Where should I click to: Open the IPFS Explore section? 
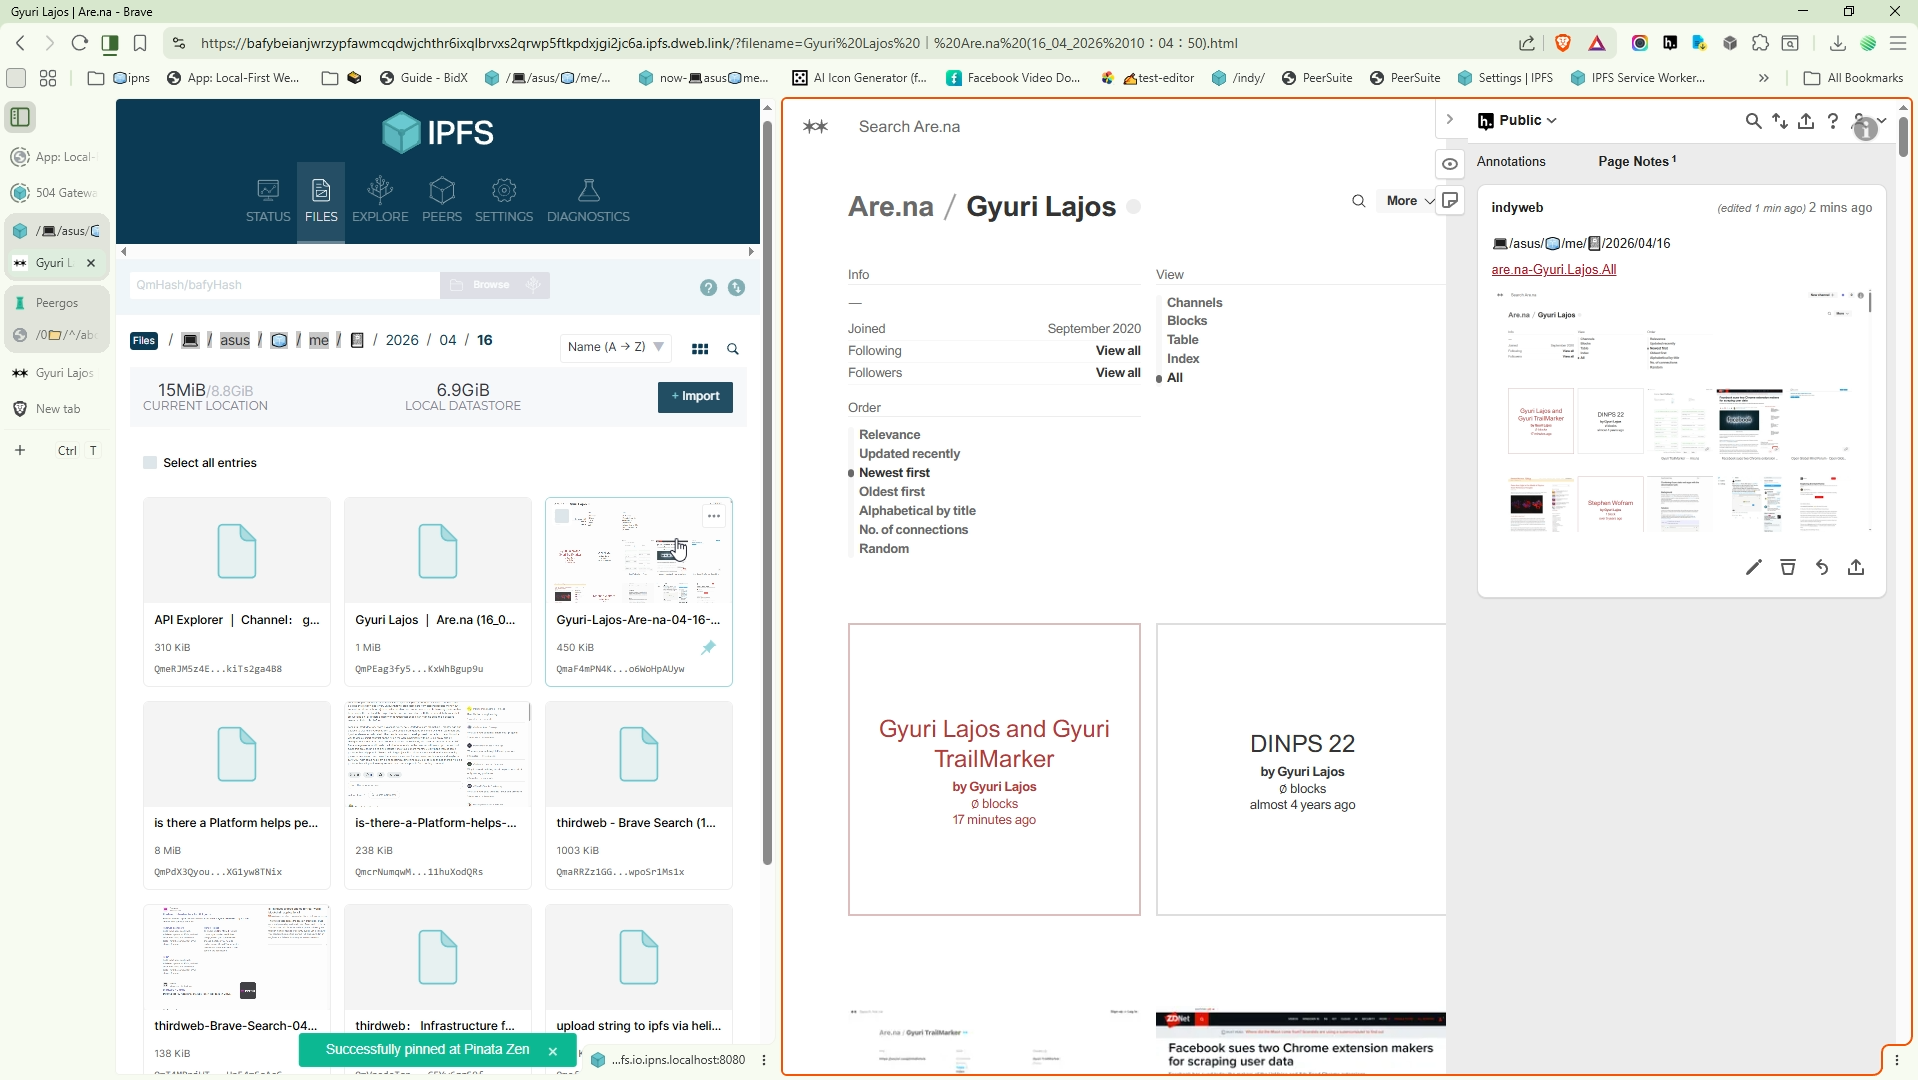pos(380,200)
